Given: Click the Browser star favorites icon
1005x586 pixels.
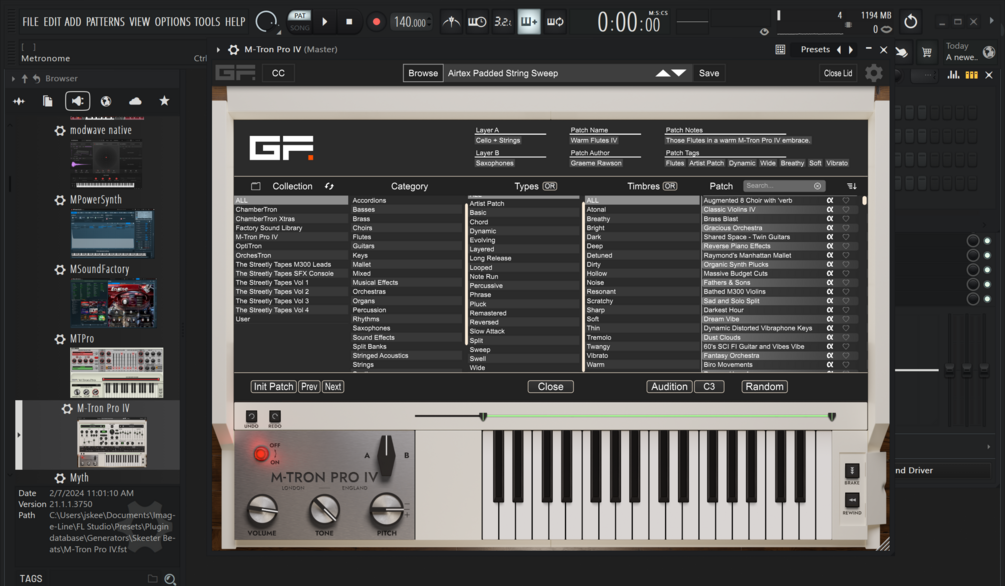Looking at the screenshot, I should [x=165, y=101].
